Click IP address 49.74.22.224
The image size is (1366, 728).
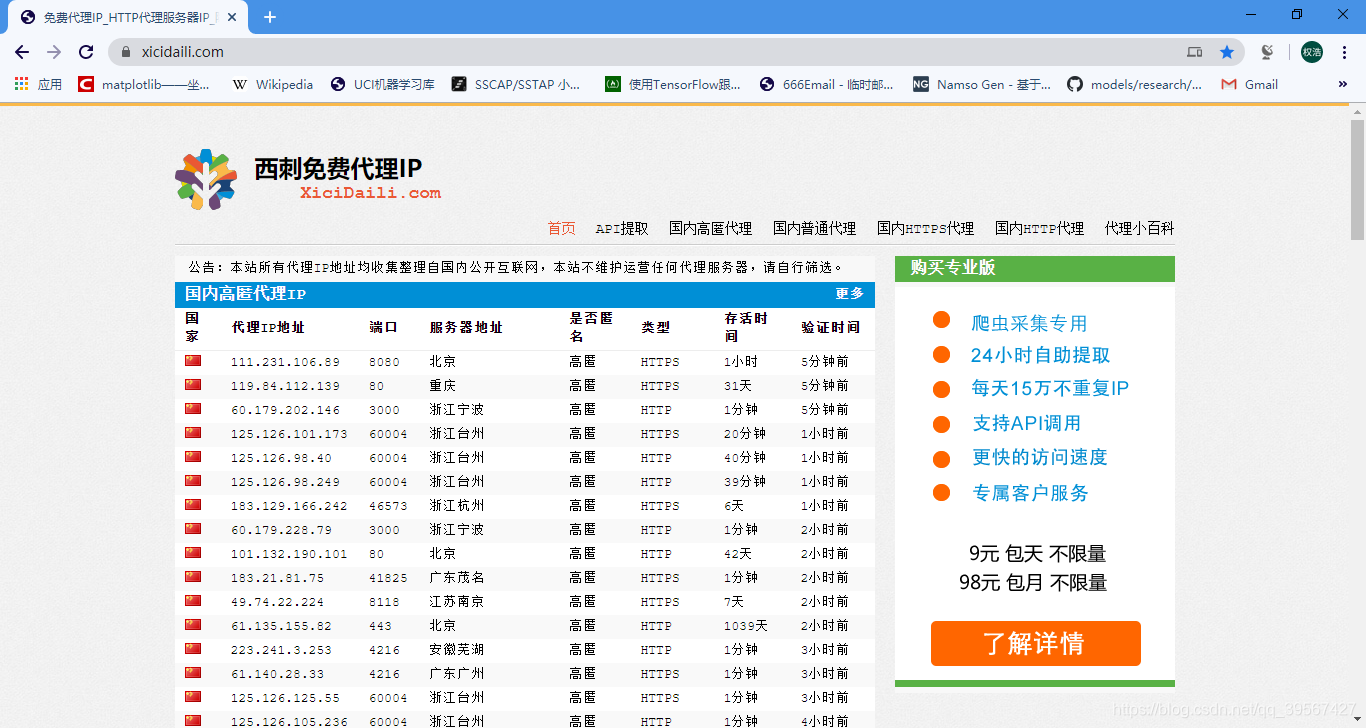tap(277, 602)
